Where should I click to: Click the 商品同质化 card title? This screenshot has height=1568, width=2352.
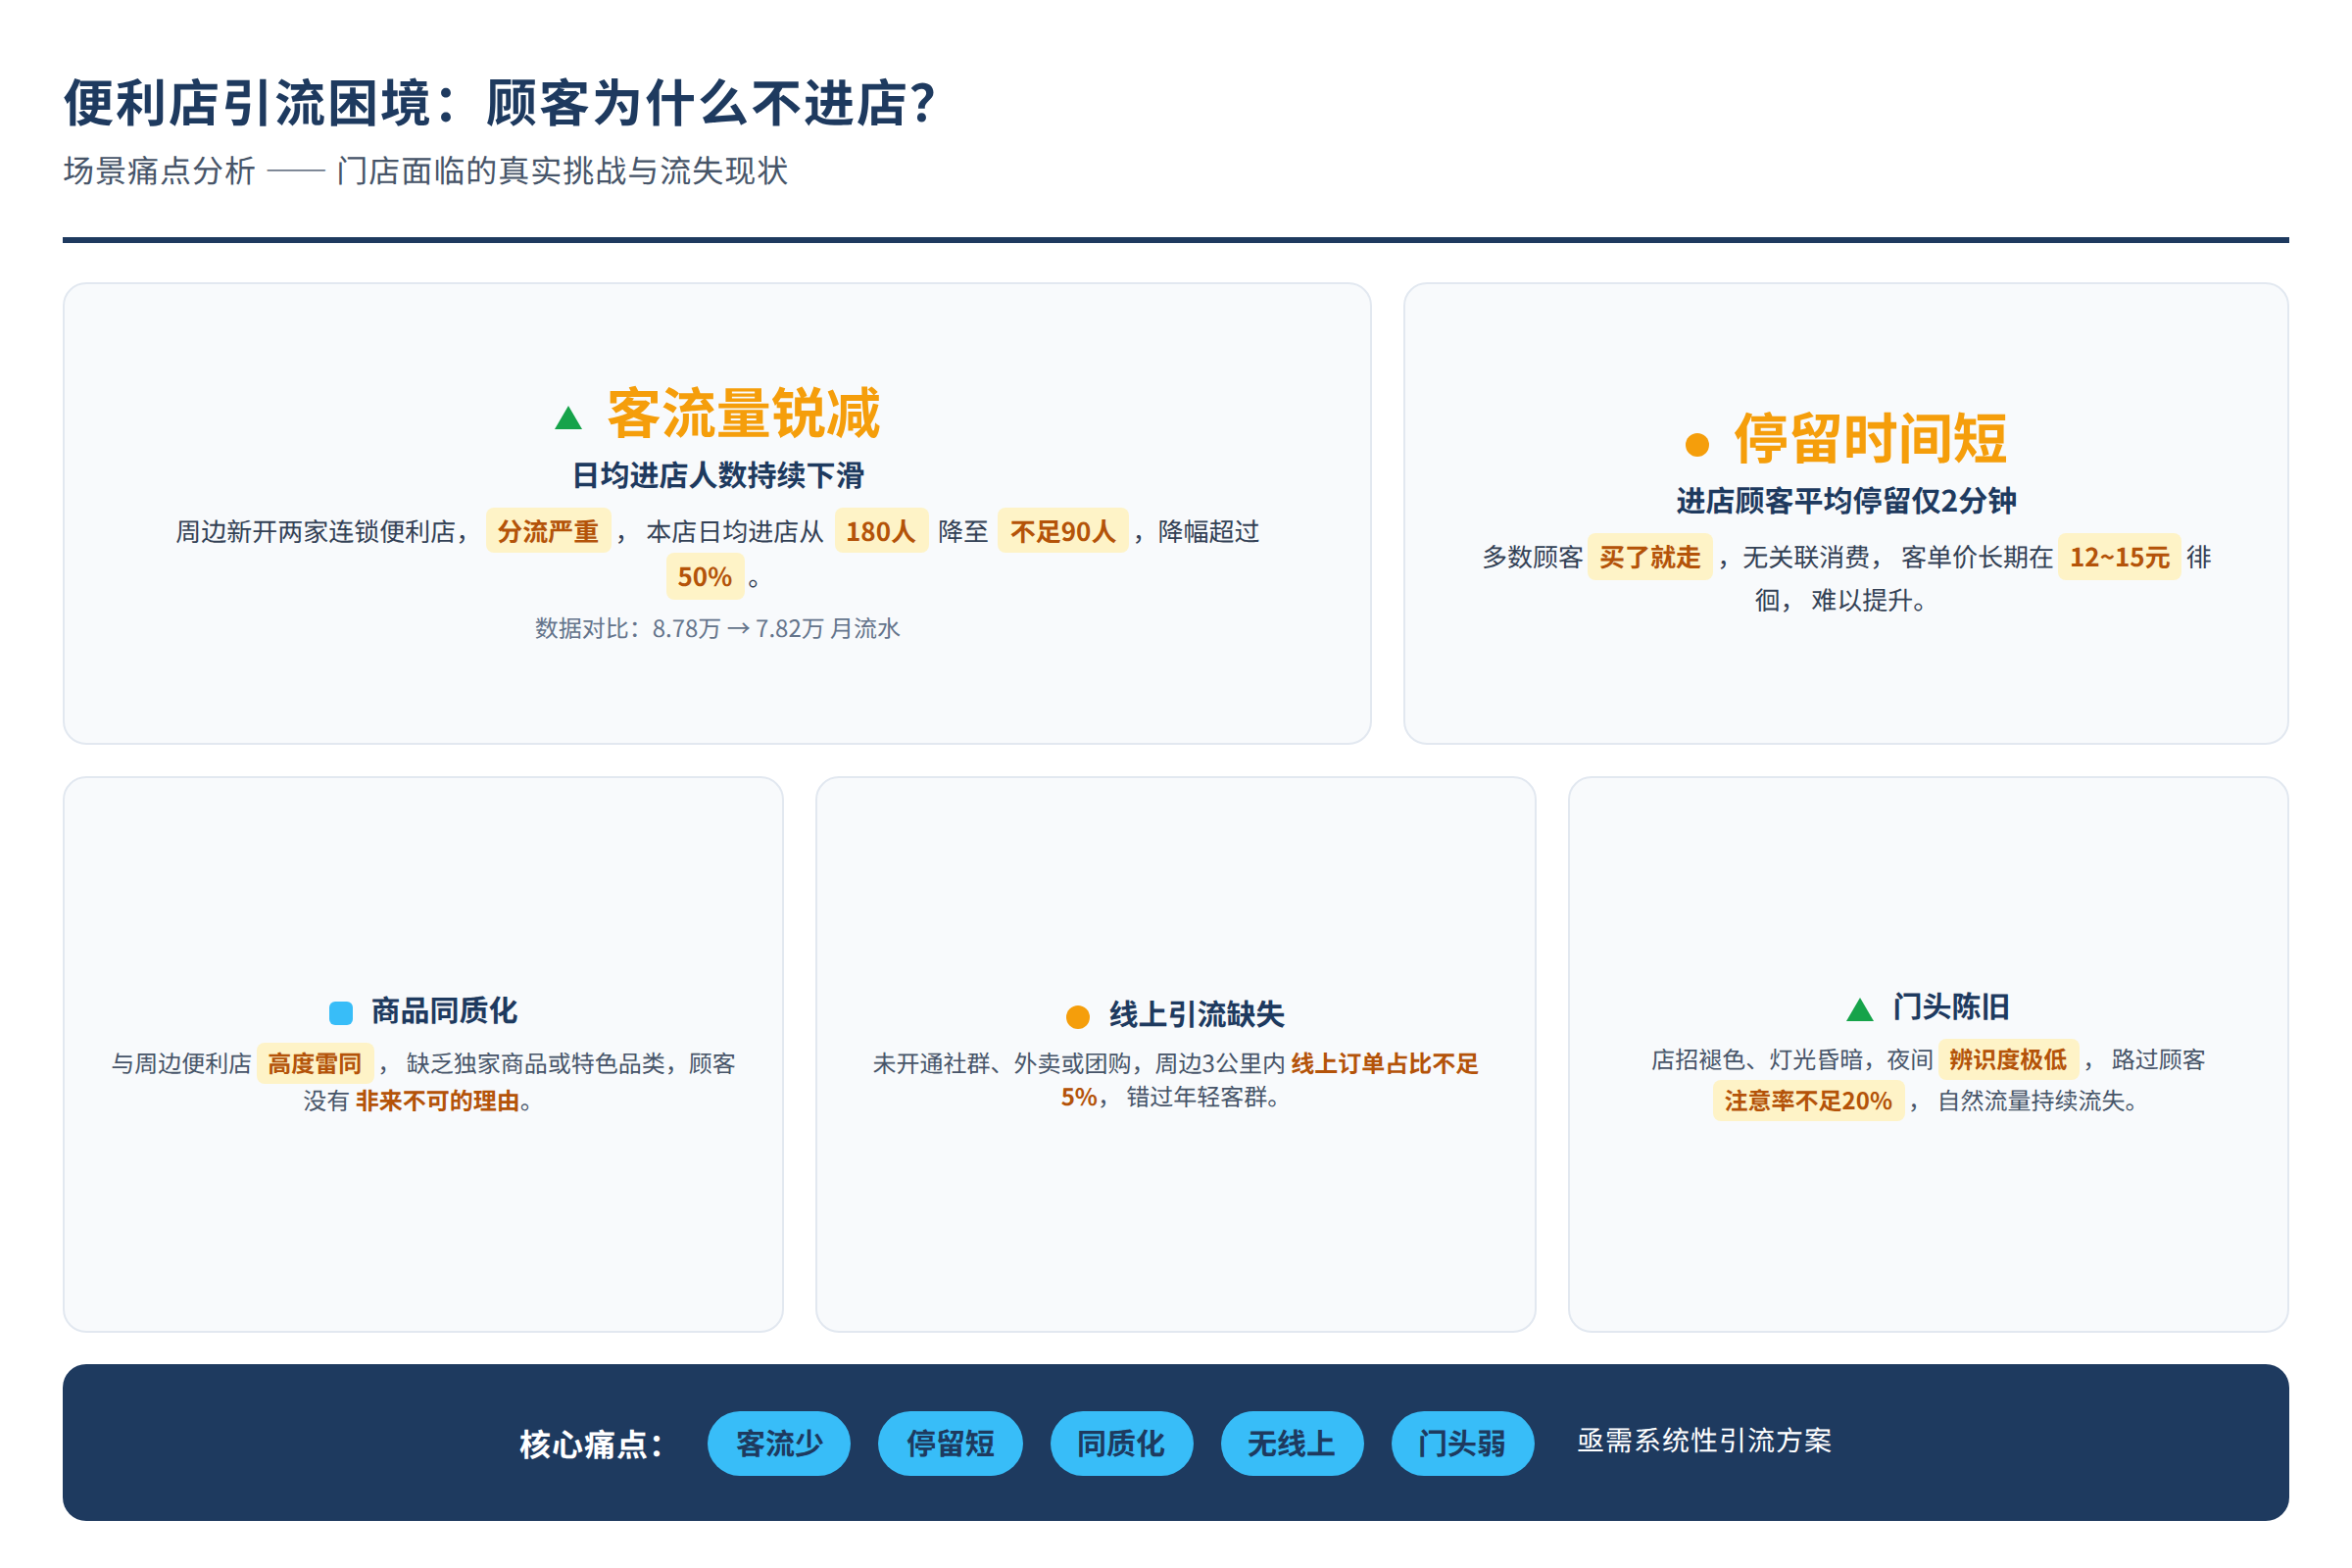pyautogui.click(x=444, y=1011)
